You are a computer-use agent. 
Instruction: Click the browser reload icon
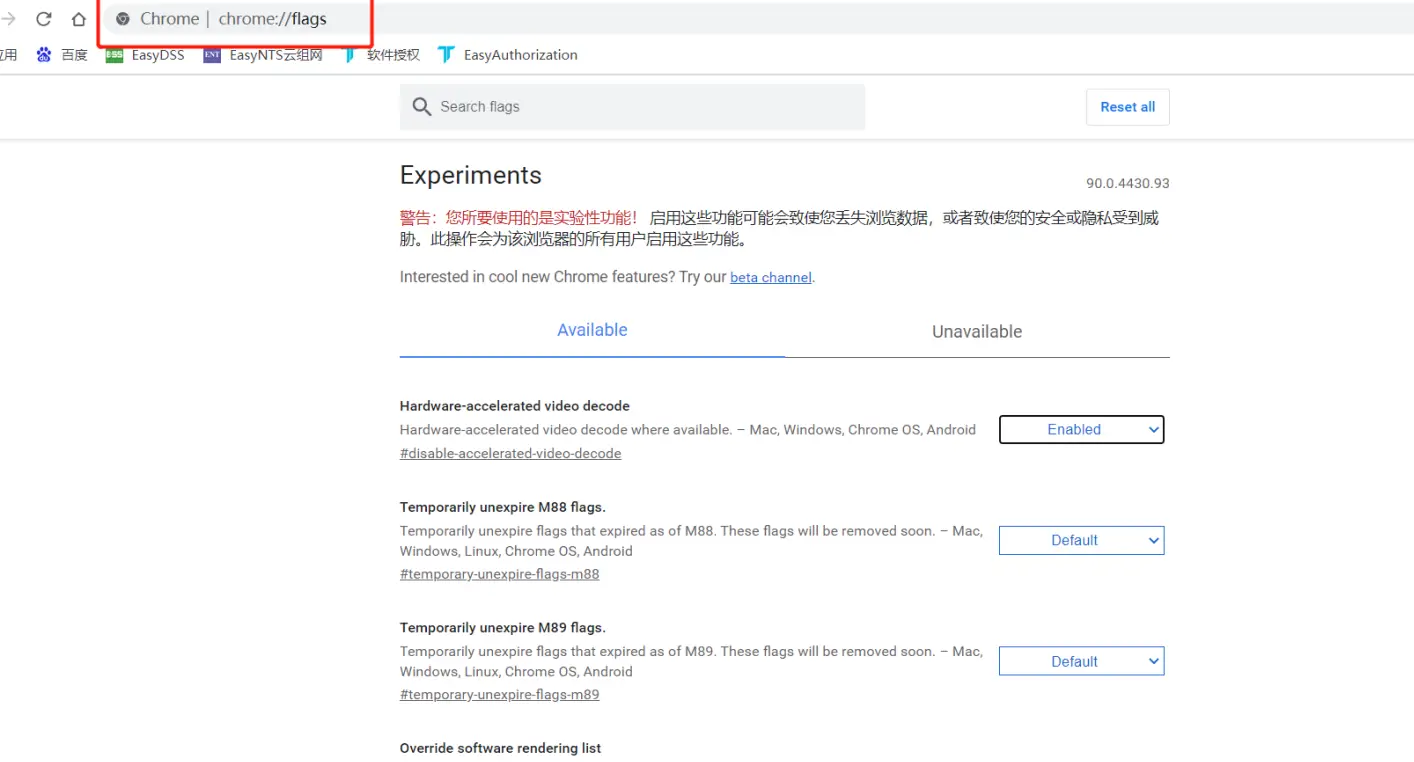[x=44, y=19]
